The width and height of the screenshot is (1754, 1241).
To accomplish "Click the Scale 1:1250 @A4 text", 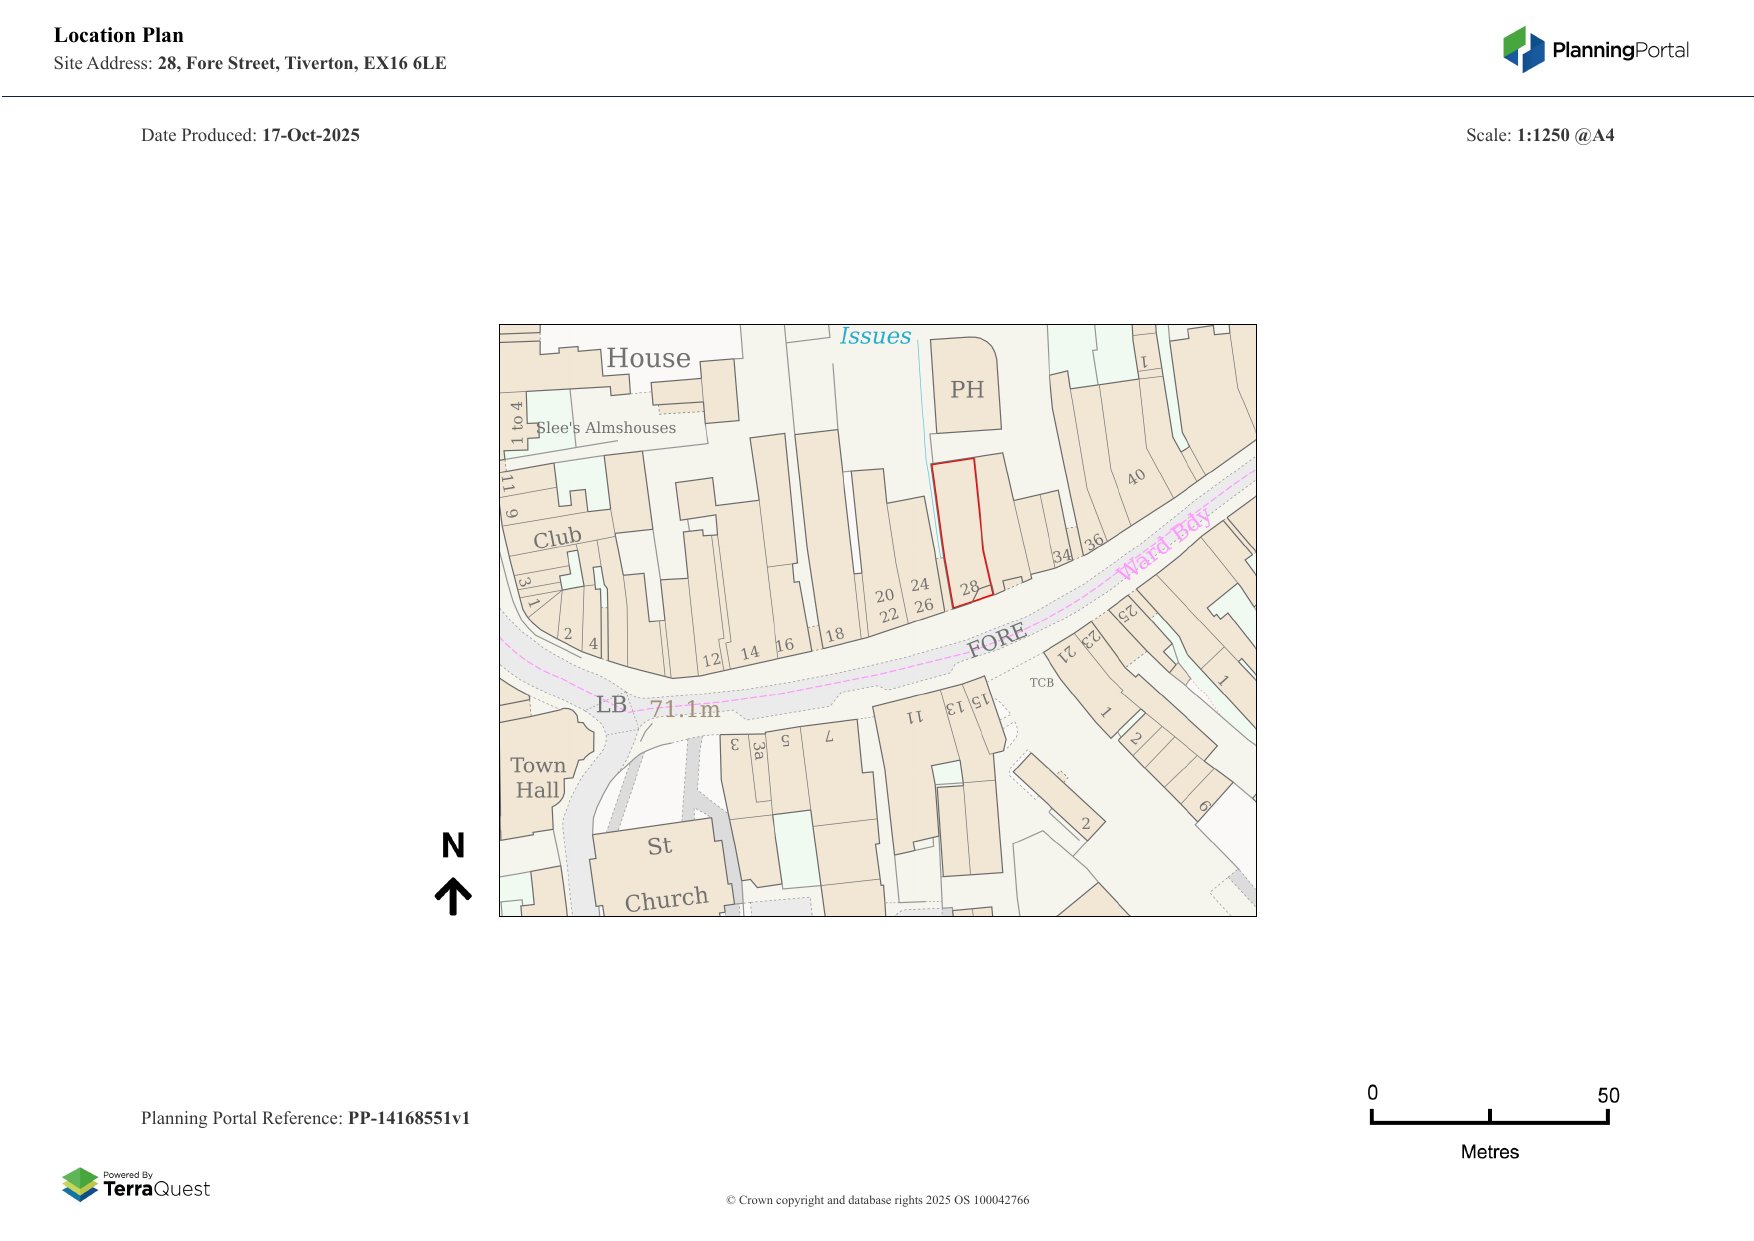I will coord(1539,135).
